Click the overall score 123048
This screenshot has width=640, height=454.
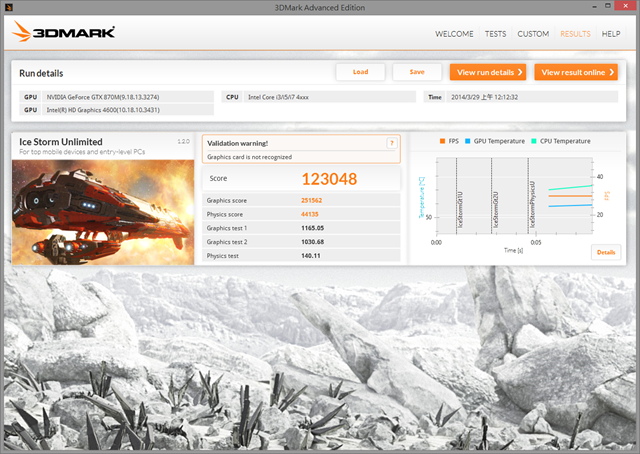329,179
